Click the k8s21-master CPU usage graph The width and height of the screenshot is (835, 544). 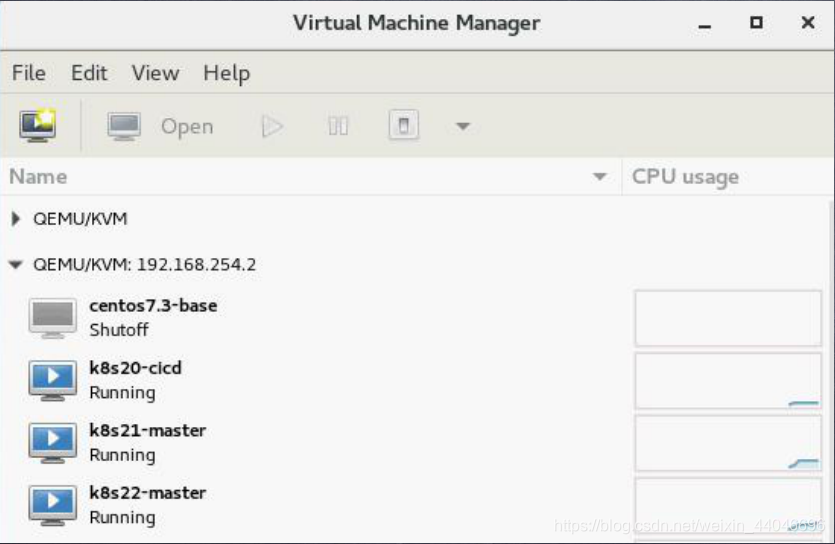pos(728,443)
